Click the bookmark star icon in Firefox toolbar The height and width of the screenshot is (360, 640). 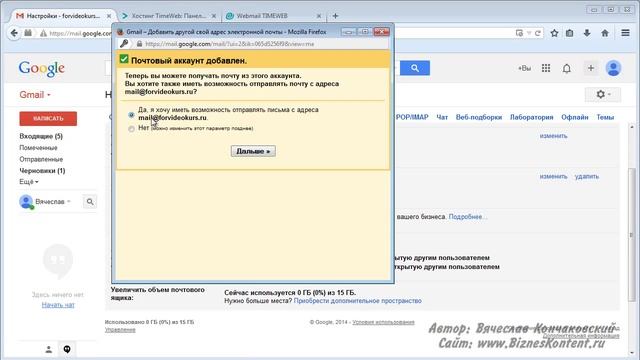(554, 33)
